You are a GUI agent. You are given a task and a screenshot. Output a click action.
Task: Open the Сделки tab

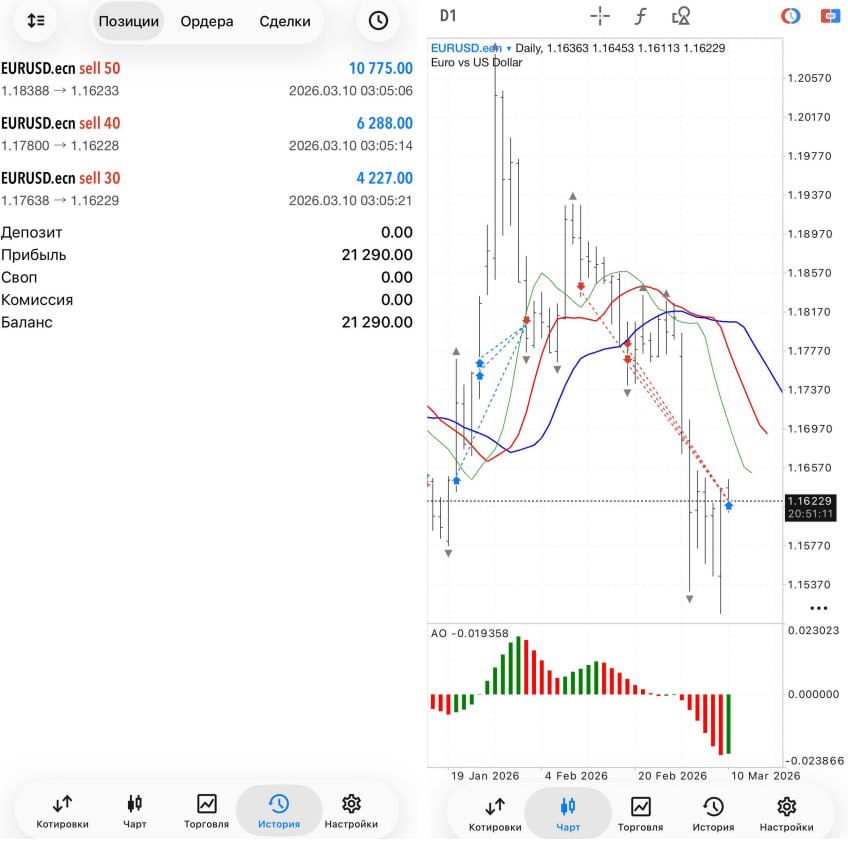pos(285,21)
